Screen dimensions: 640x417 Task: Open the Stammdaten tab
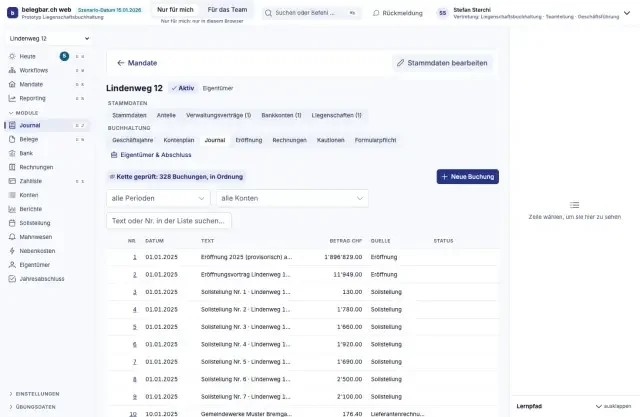129,115
